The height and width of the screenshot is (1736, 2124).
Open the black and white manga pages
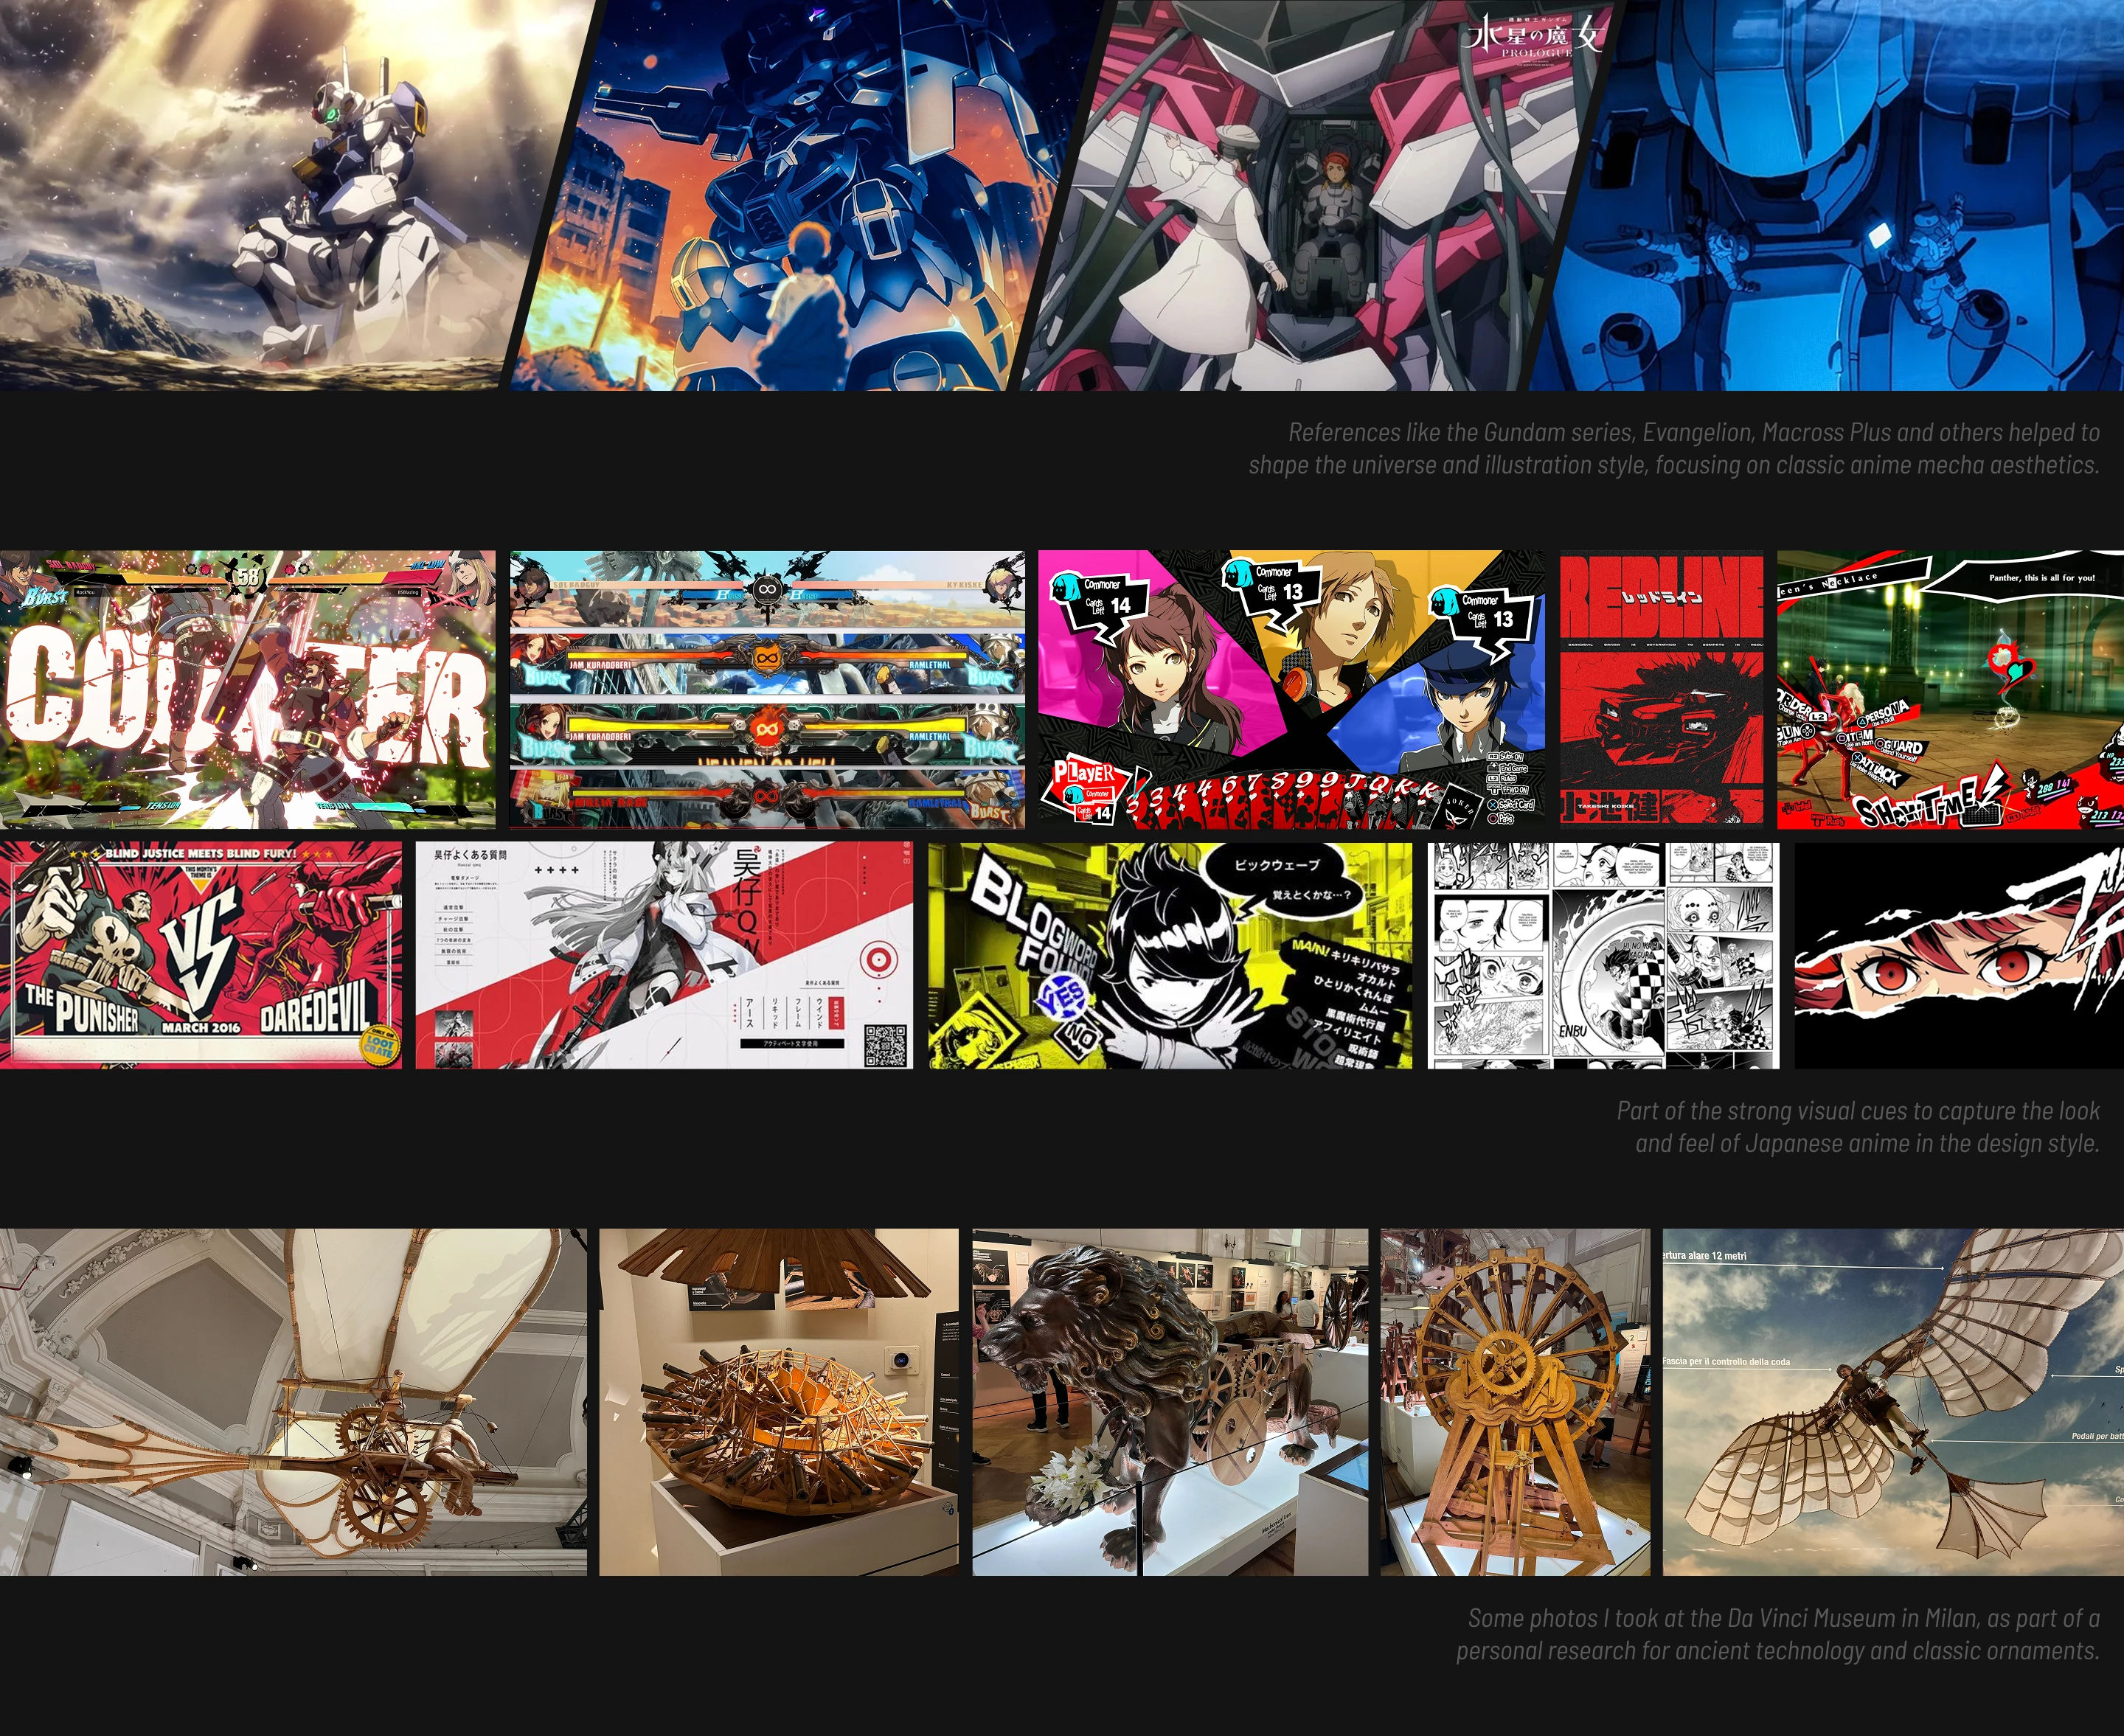click(1603, 955)
